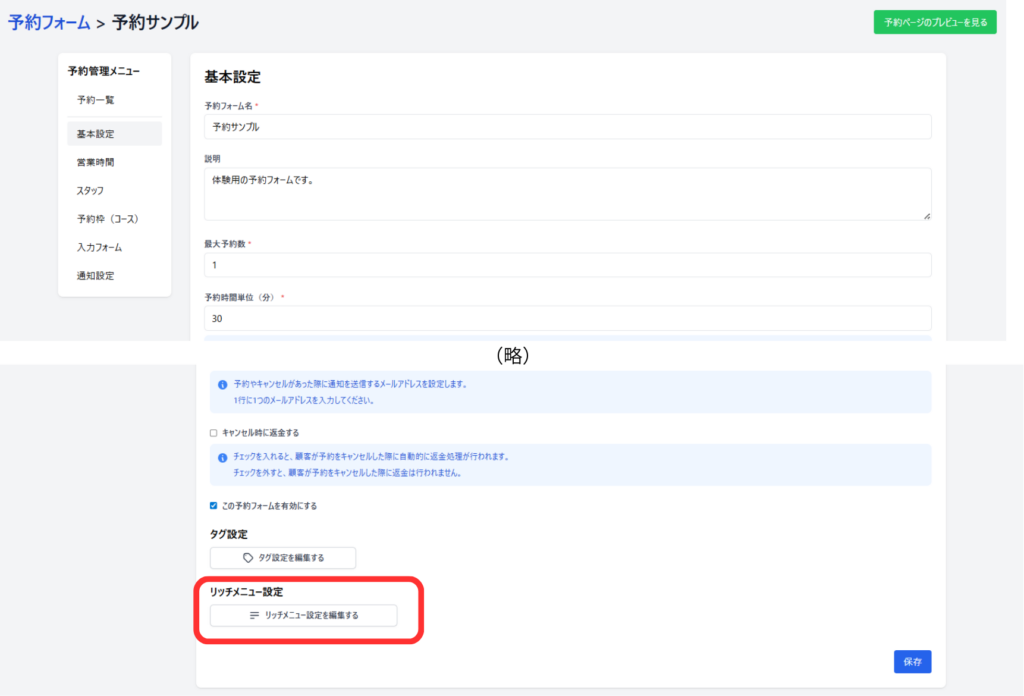This screenshot has height=696, width=1024.
Task: Open 入力フォーム from the sidebar
Action: coord(99,247)
